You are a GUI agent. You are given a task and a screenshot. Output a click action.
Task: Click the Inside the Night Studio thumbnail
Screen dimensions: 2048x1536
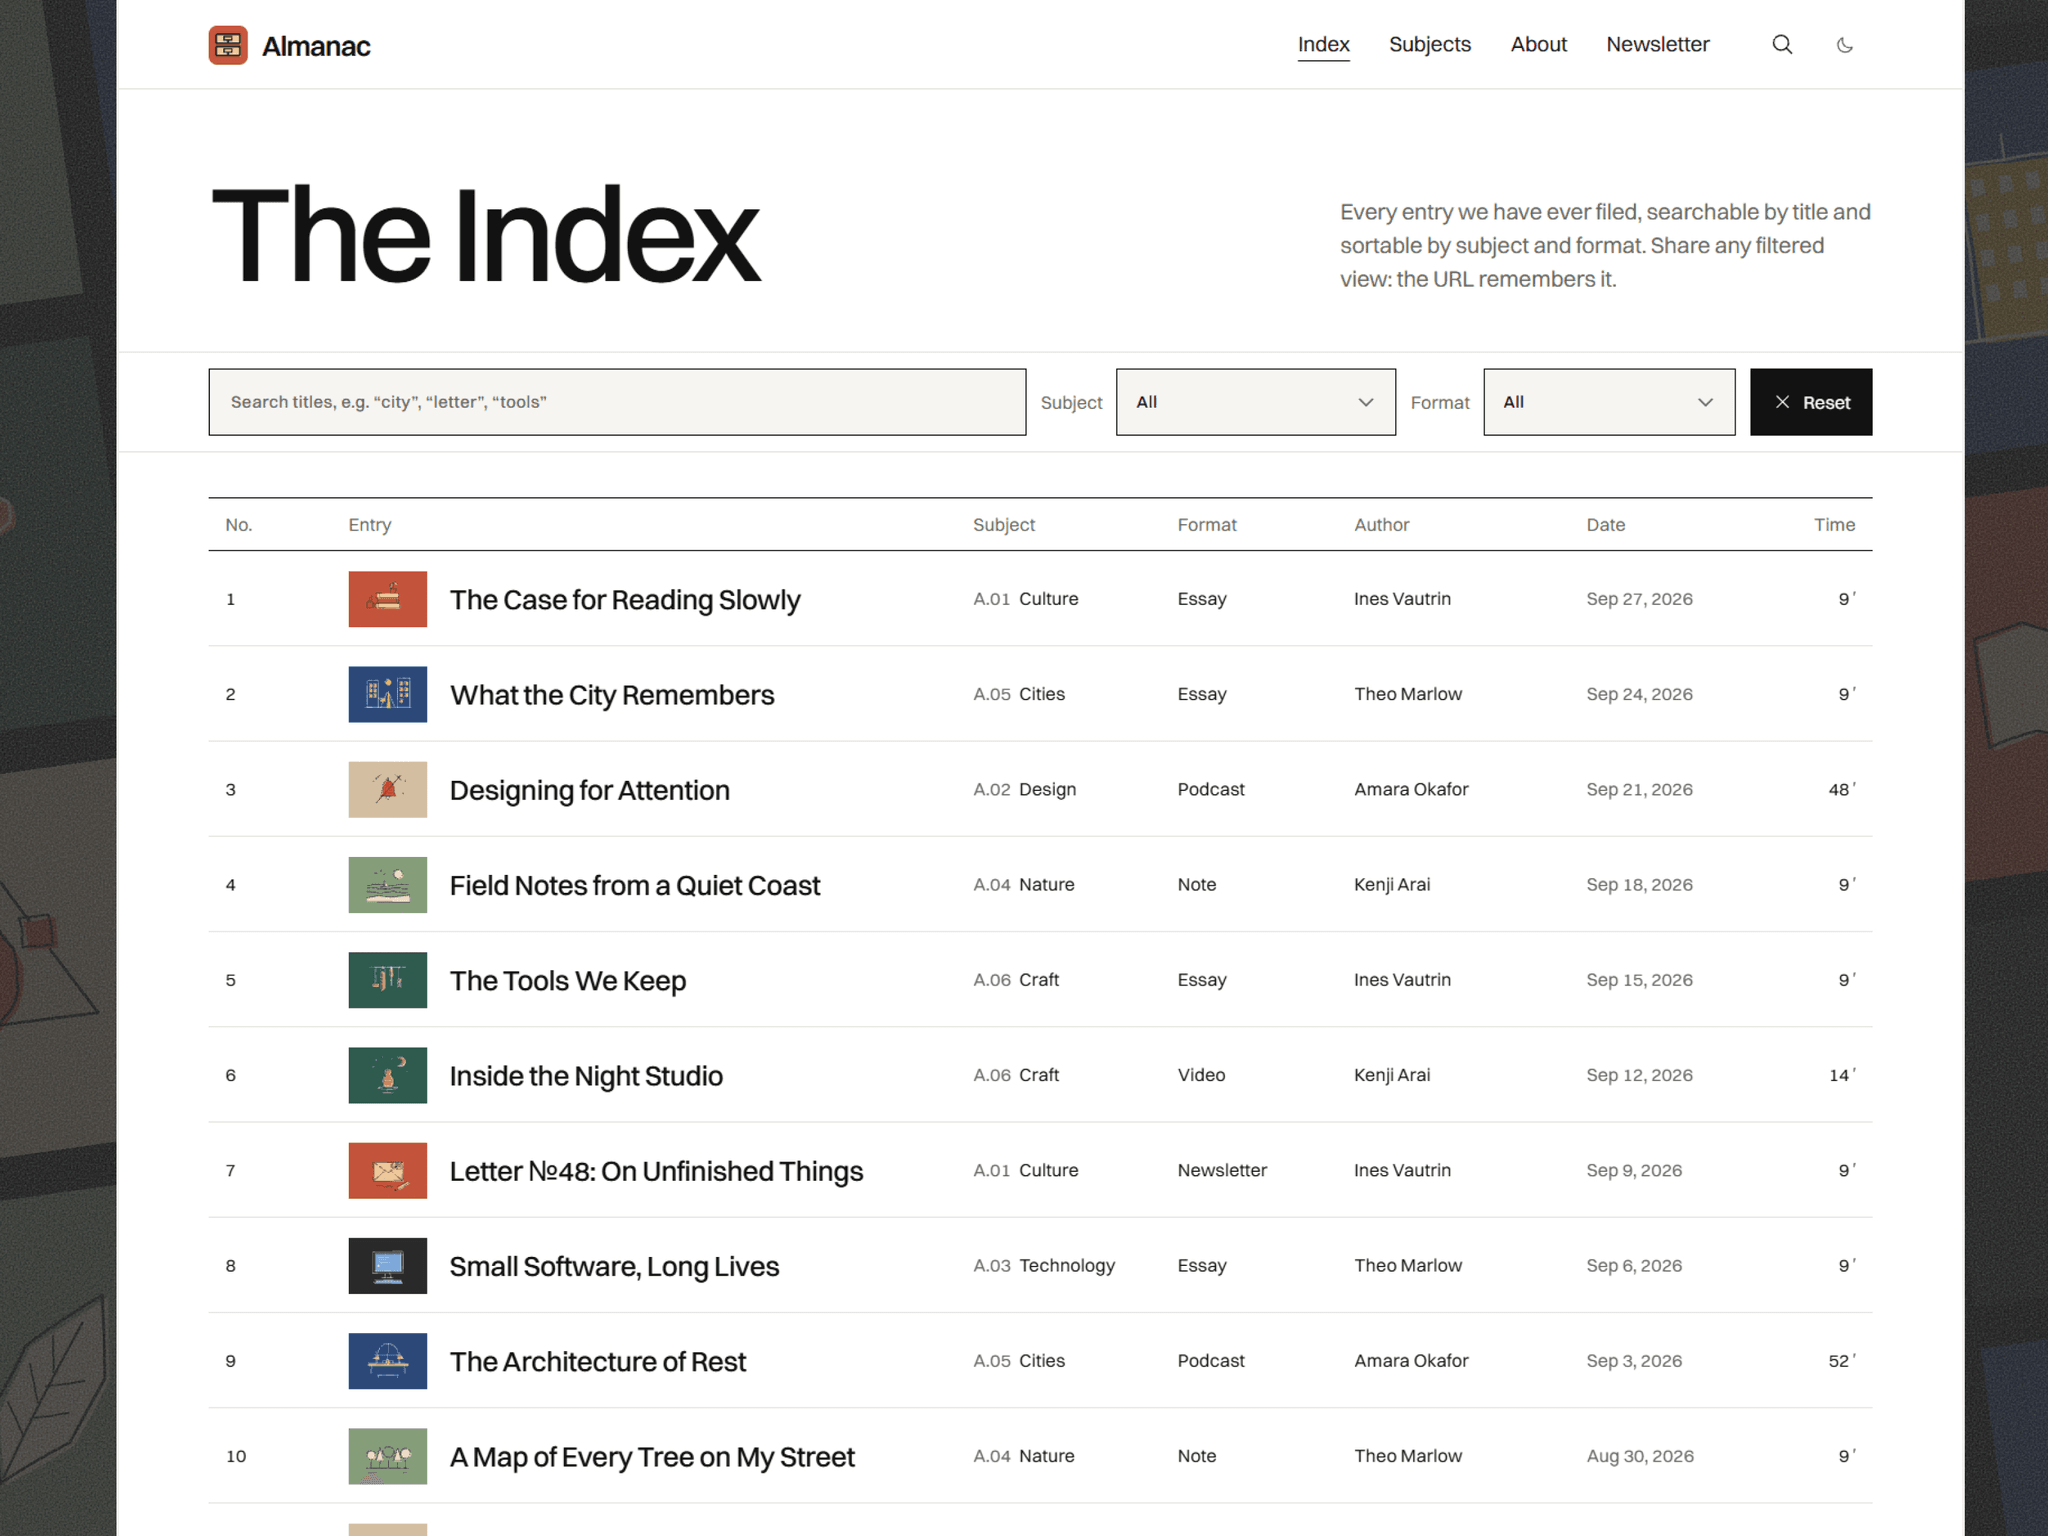coord(387,1075)
